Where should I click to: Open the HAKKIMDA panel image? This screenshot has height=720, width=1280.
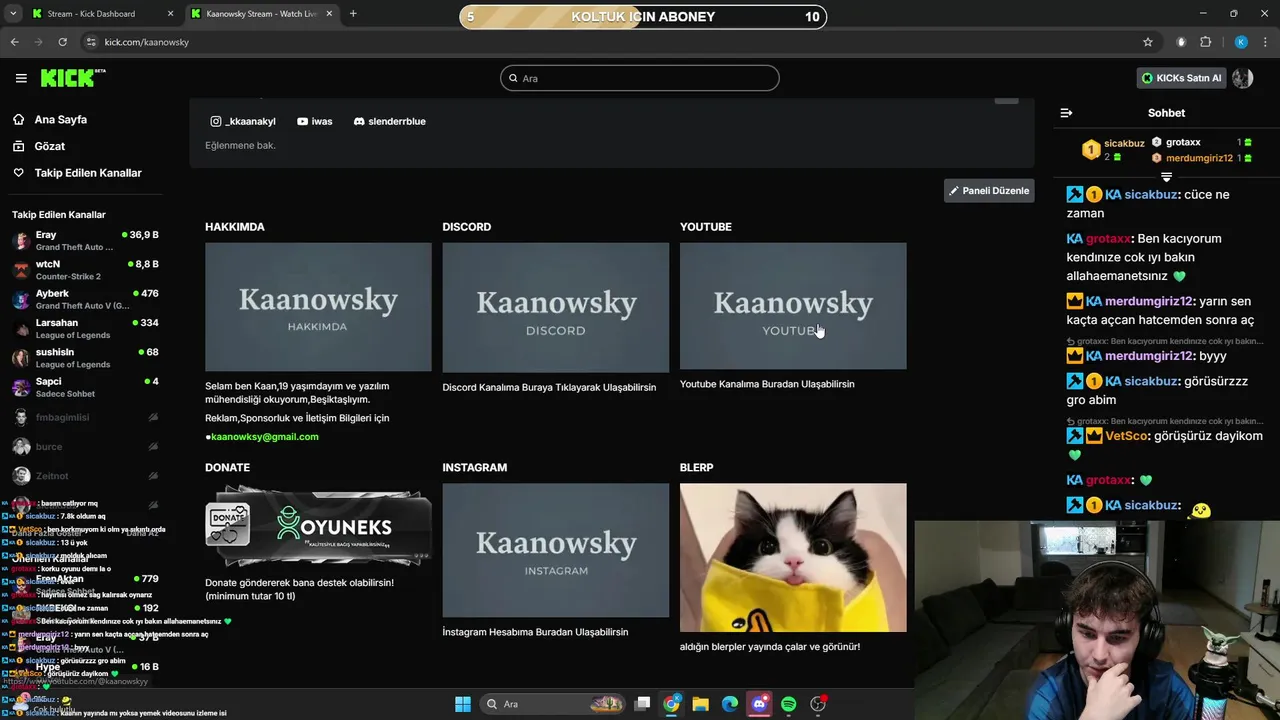(x=318, y=307)
